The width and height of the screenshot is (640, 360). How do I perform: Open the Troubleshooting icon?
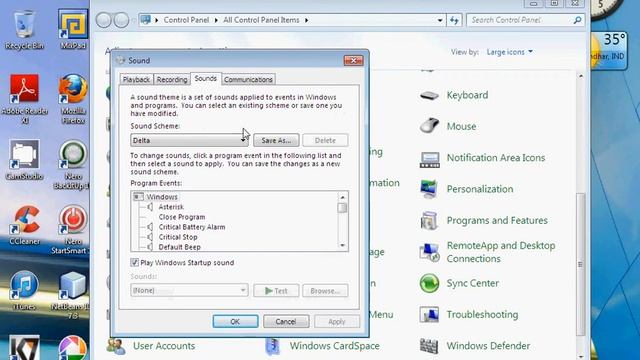(x=429, y=315)
